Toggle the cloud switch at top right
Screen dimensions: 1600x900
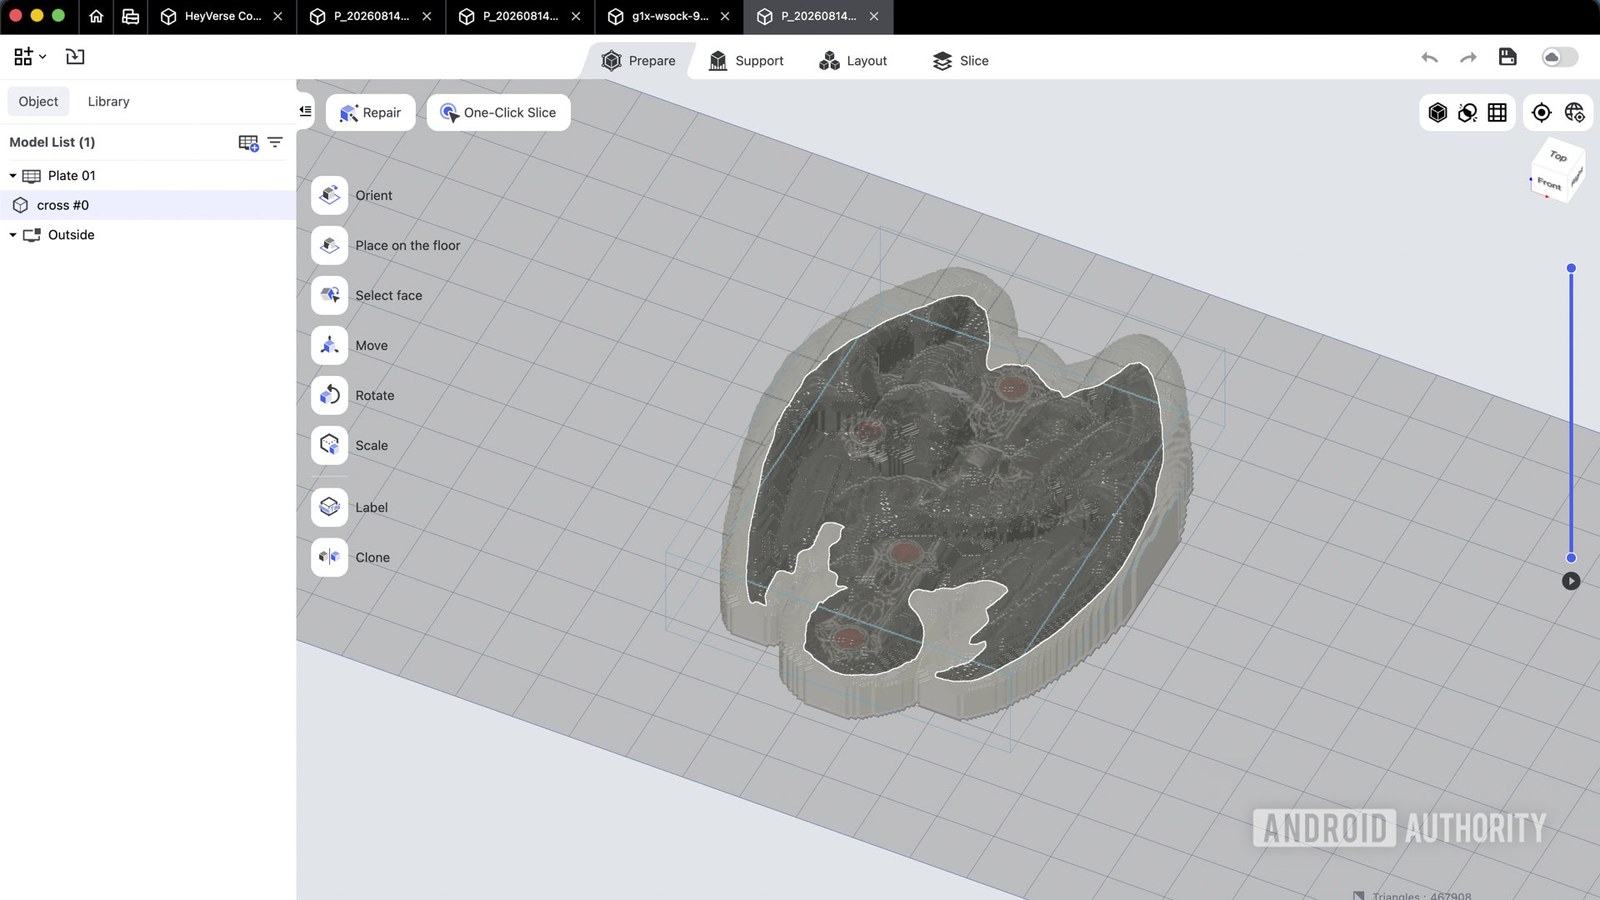click(1560, 57)
